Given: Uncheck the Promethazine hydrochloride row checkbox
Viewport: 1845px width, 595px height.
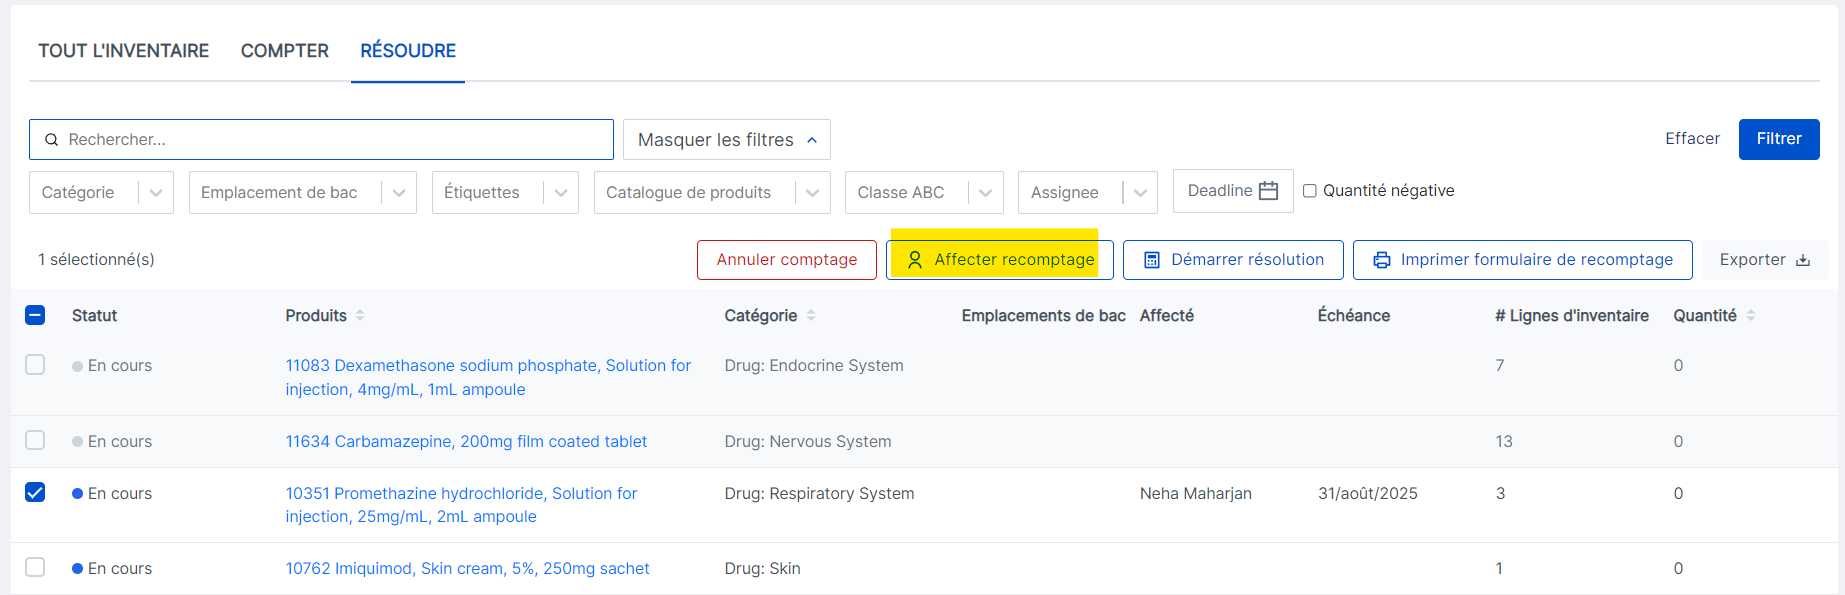Looking at the screenshot, I should coord(35,493).
